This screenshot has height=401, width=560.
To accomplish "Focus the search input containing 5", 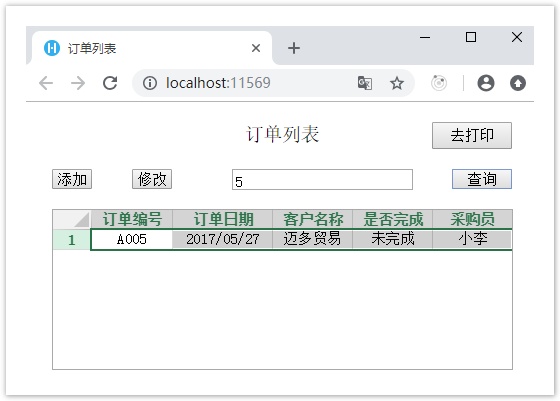I will pos(322,180).
